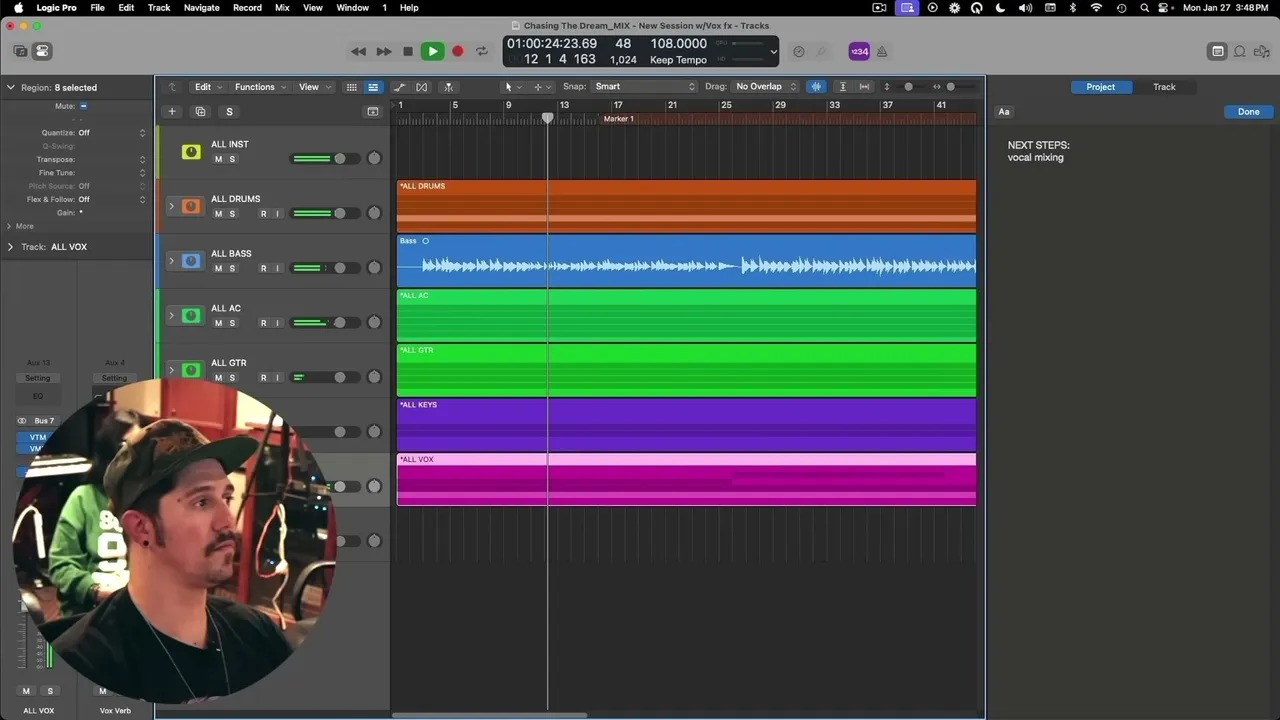Open the Snap mode Smart dropdown
This screenshot has width=1280, height=720.
(643, 87)
